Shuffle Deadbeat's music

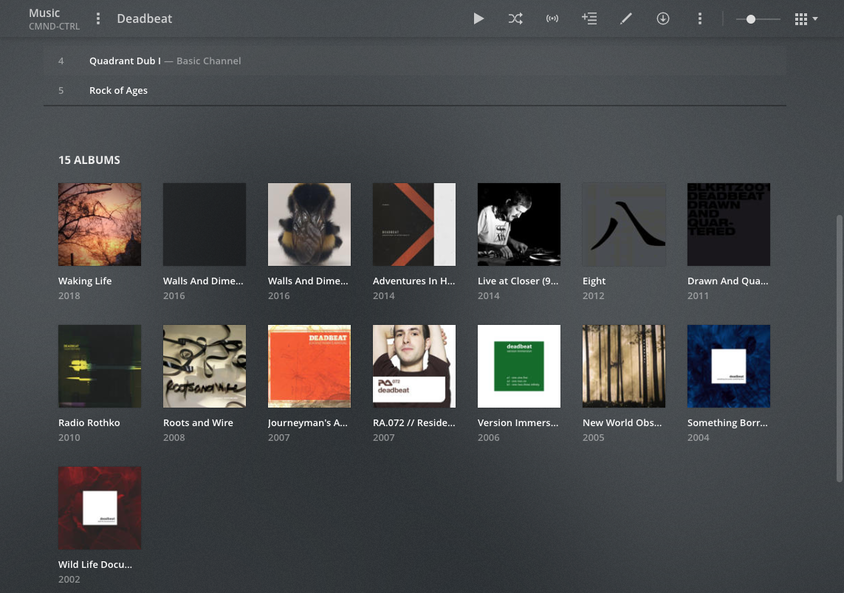[515, 19]
